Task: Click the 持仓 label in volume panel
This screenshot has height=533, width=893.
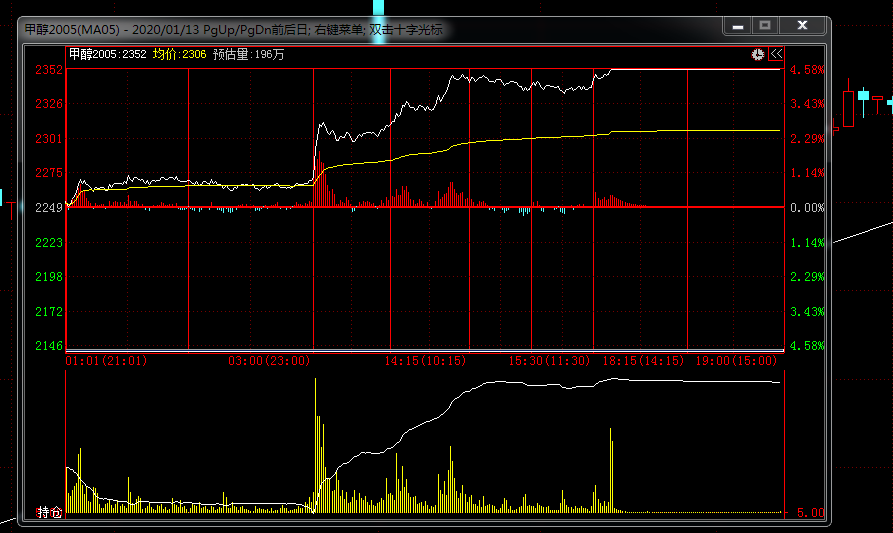Action: (50, 512)
